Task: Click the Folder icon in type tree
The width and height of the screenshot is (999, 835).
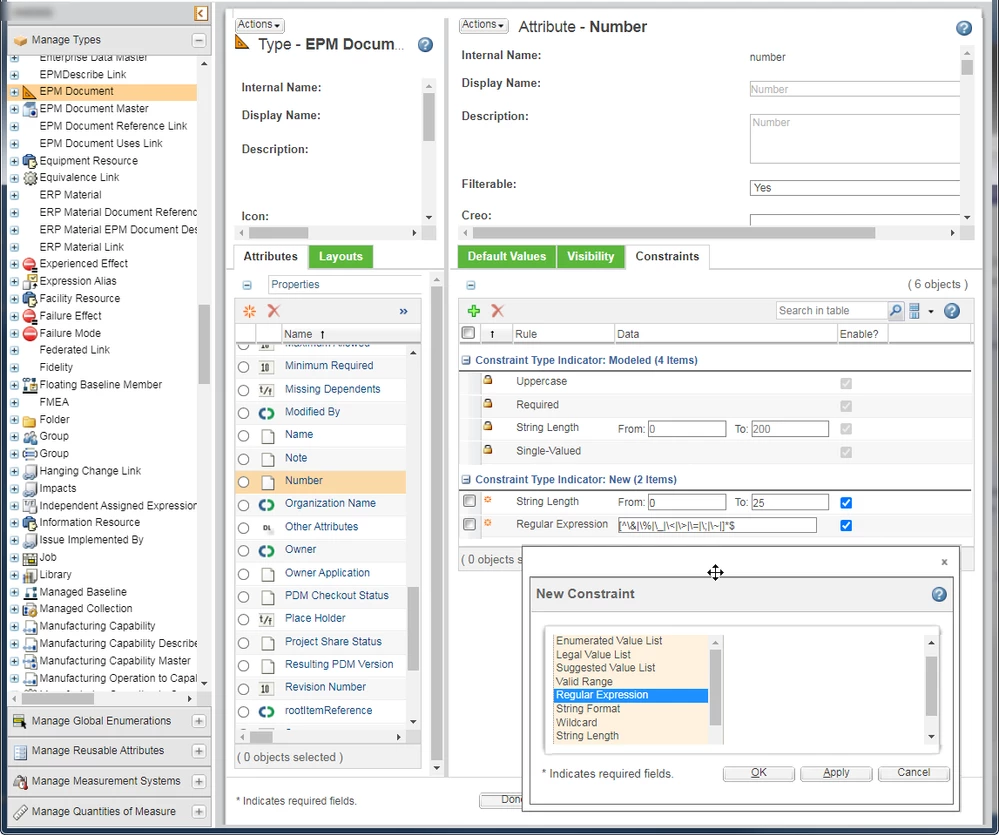Action: click(29, 420)
